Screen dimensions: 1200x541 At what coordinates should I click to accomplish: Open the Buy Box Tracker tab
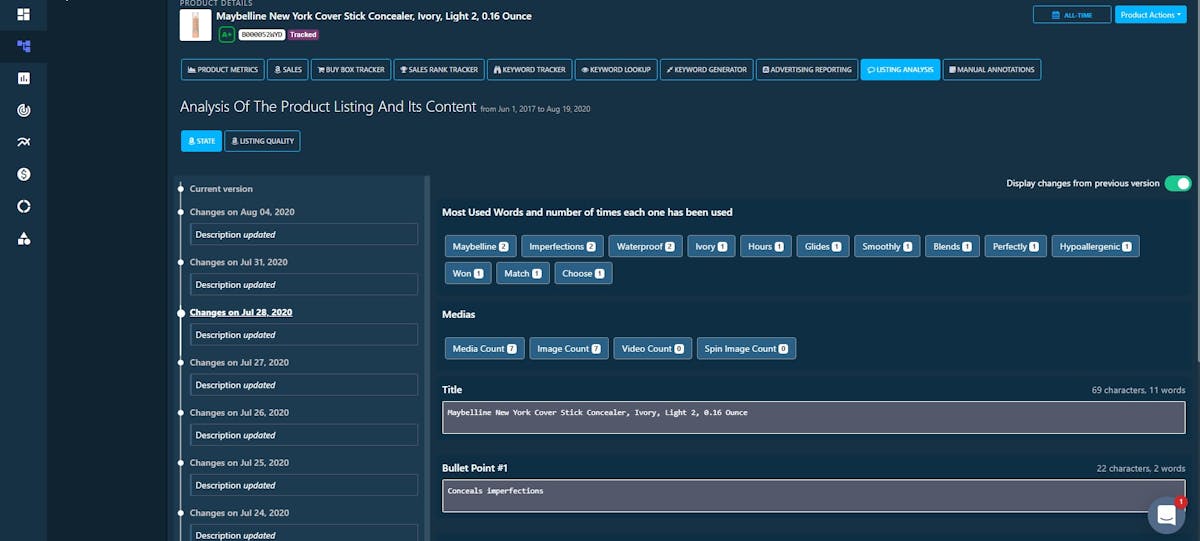351,70
